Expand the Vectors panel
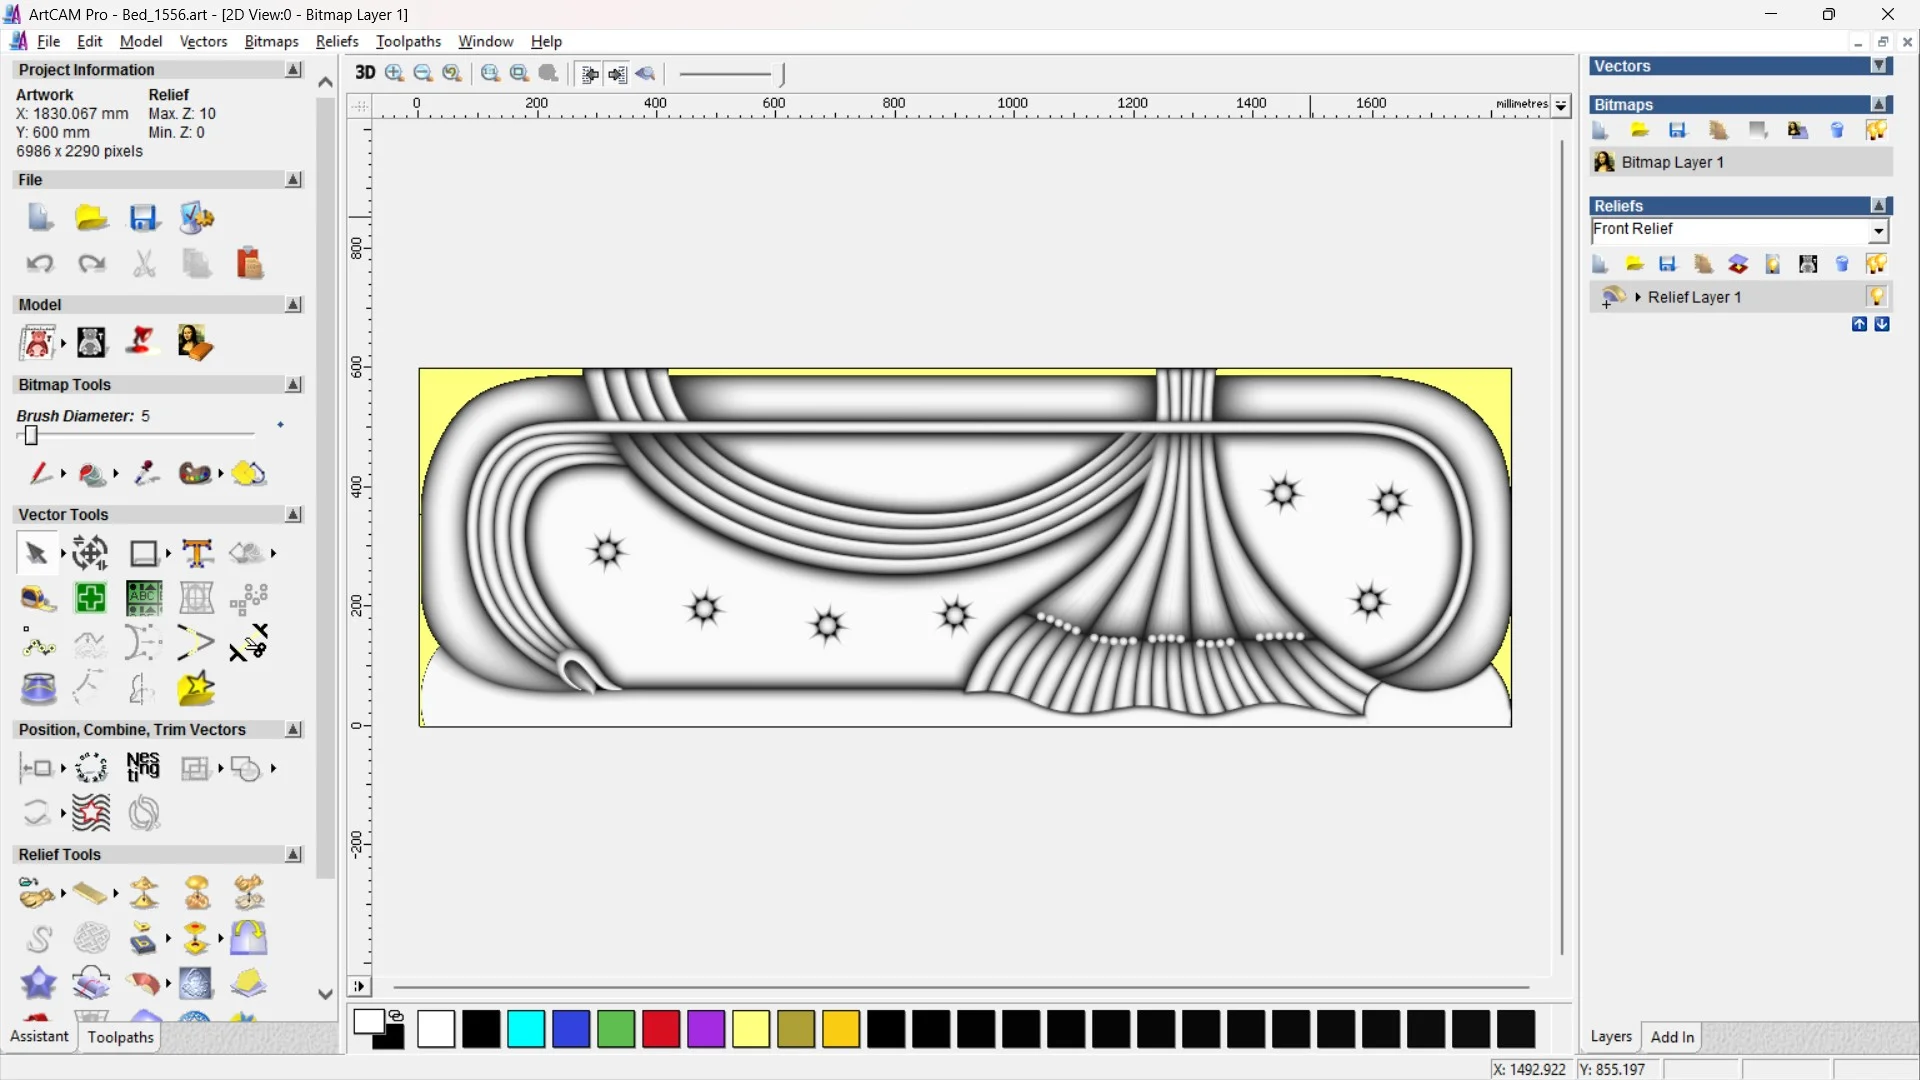1920x1080 pixels. (1879, 66)
